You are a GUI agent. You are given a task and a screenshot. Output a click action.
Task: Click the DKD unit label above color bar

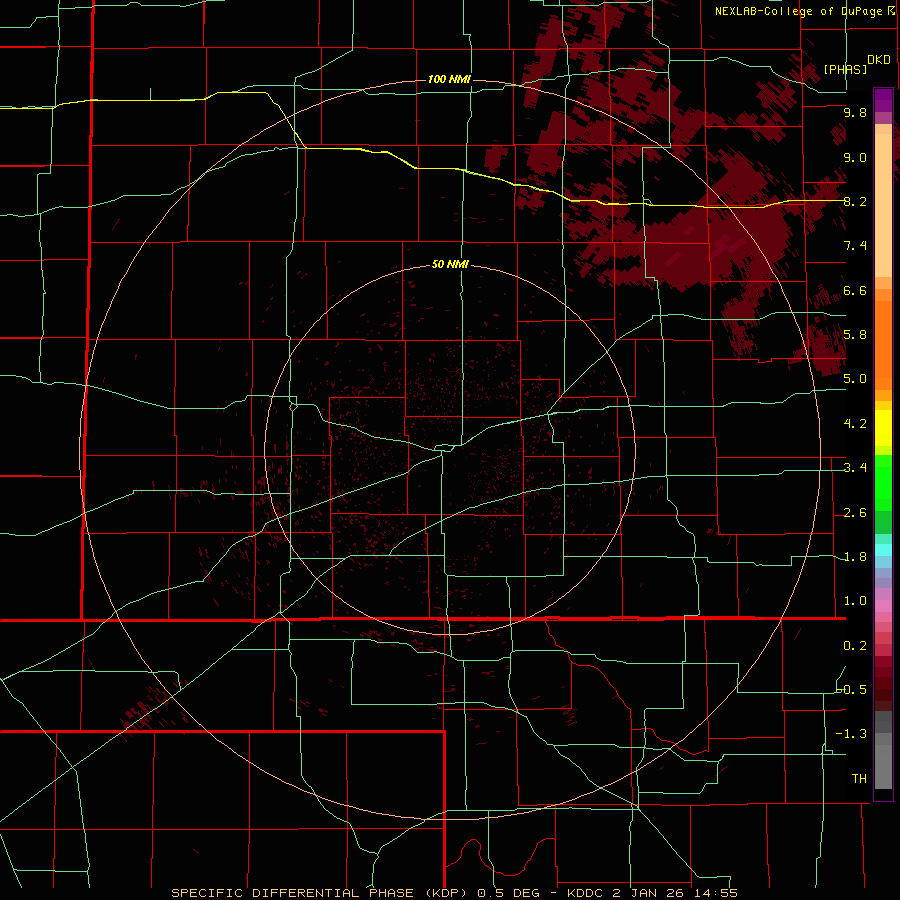click(878, 60)
